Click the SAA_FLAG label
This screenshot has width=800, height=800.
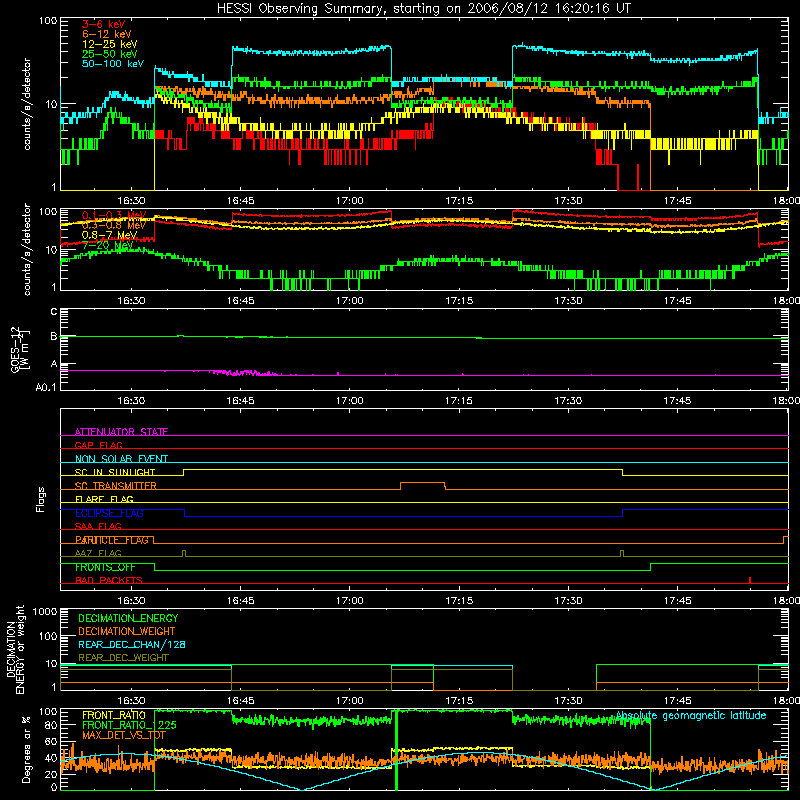click(98, 526)
